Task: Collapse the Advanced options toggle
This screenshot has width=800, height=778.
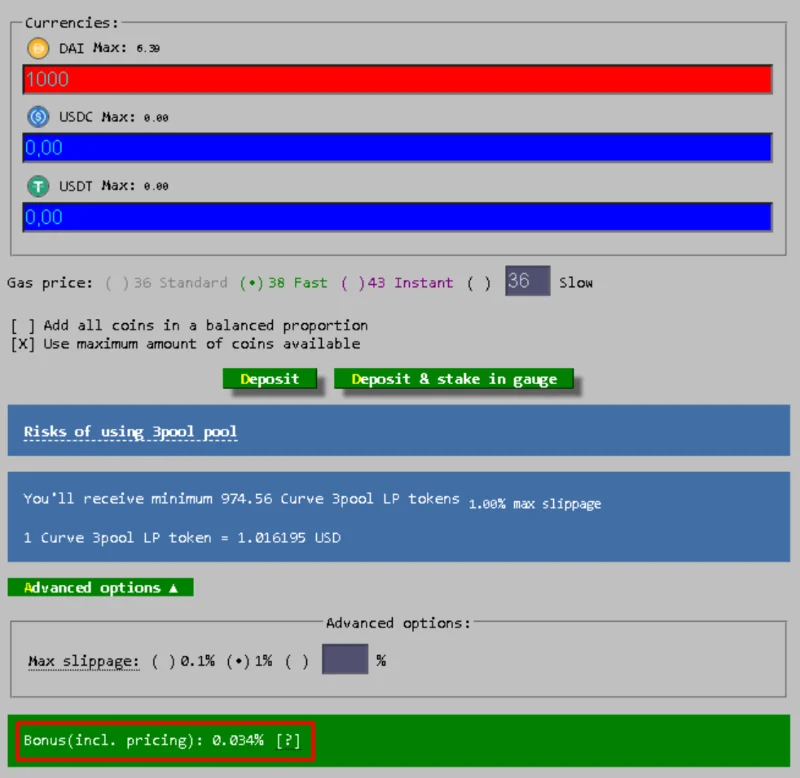Action: point(101,588)
